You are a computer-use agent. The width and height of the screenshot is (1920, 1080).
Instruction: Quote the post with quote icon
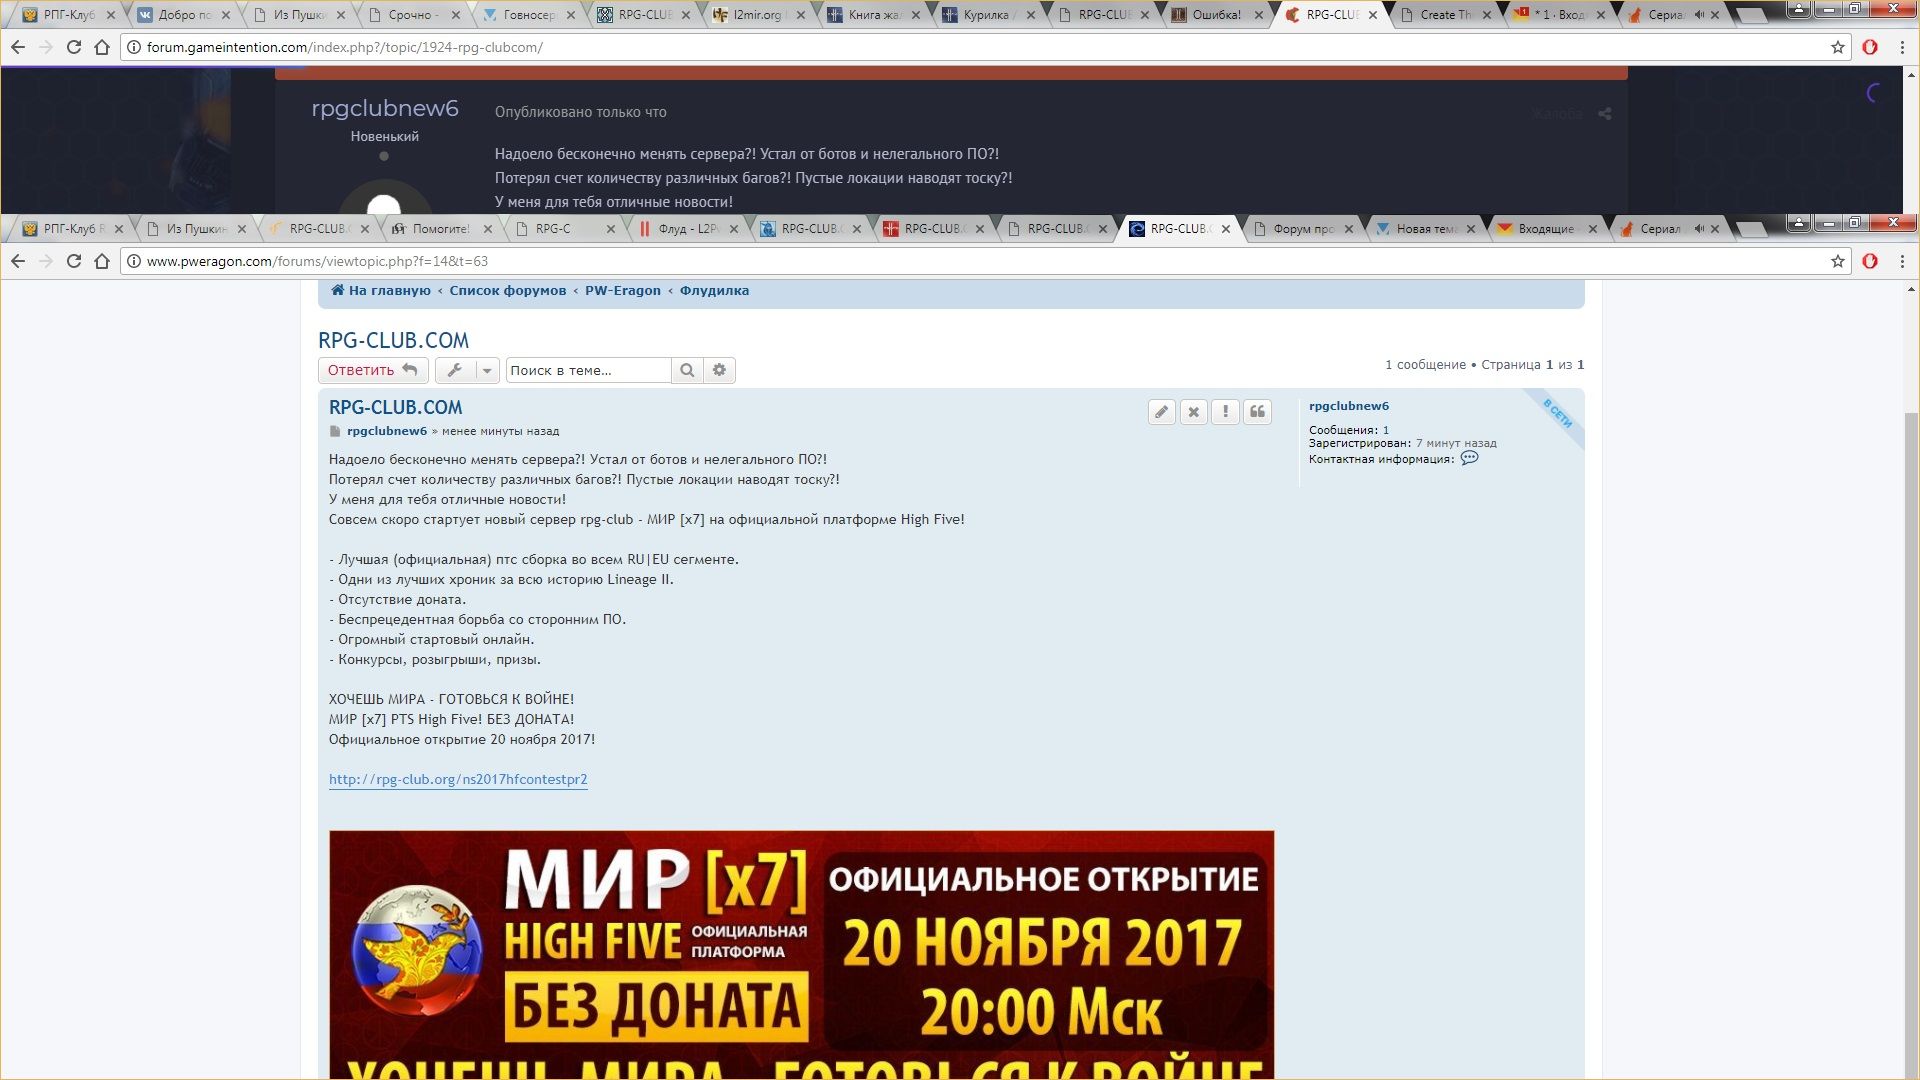pos(1257,412)
